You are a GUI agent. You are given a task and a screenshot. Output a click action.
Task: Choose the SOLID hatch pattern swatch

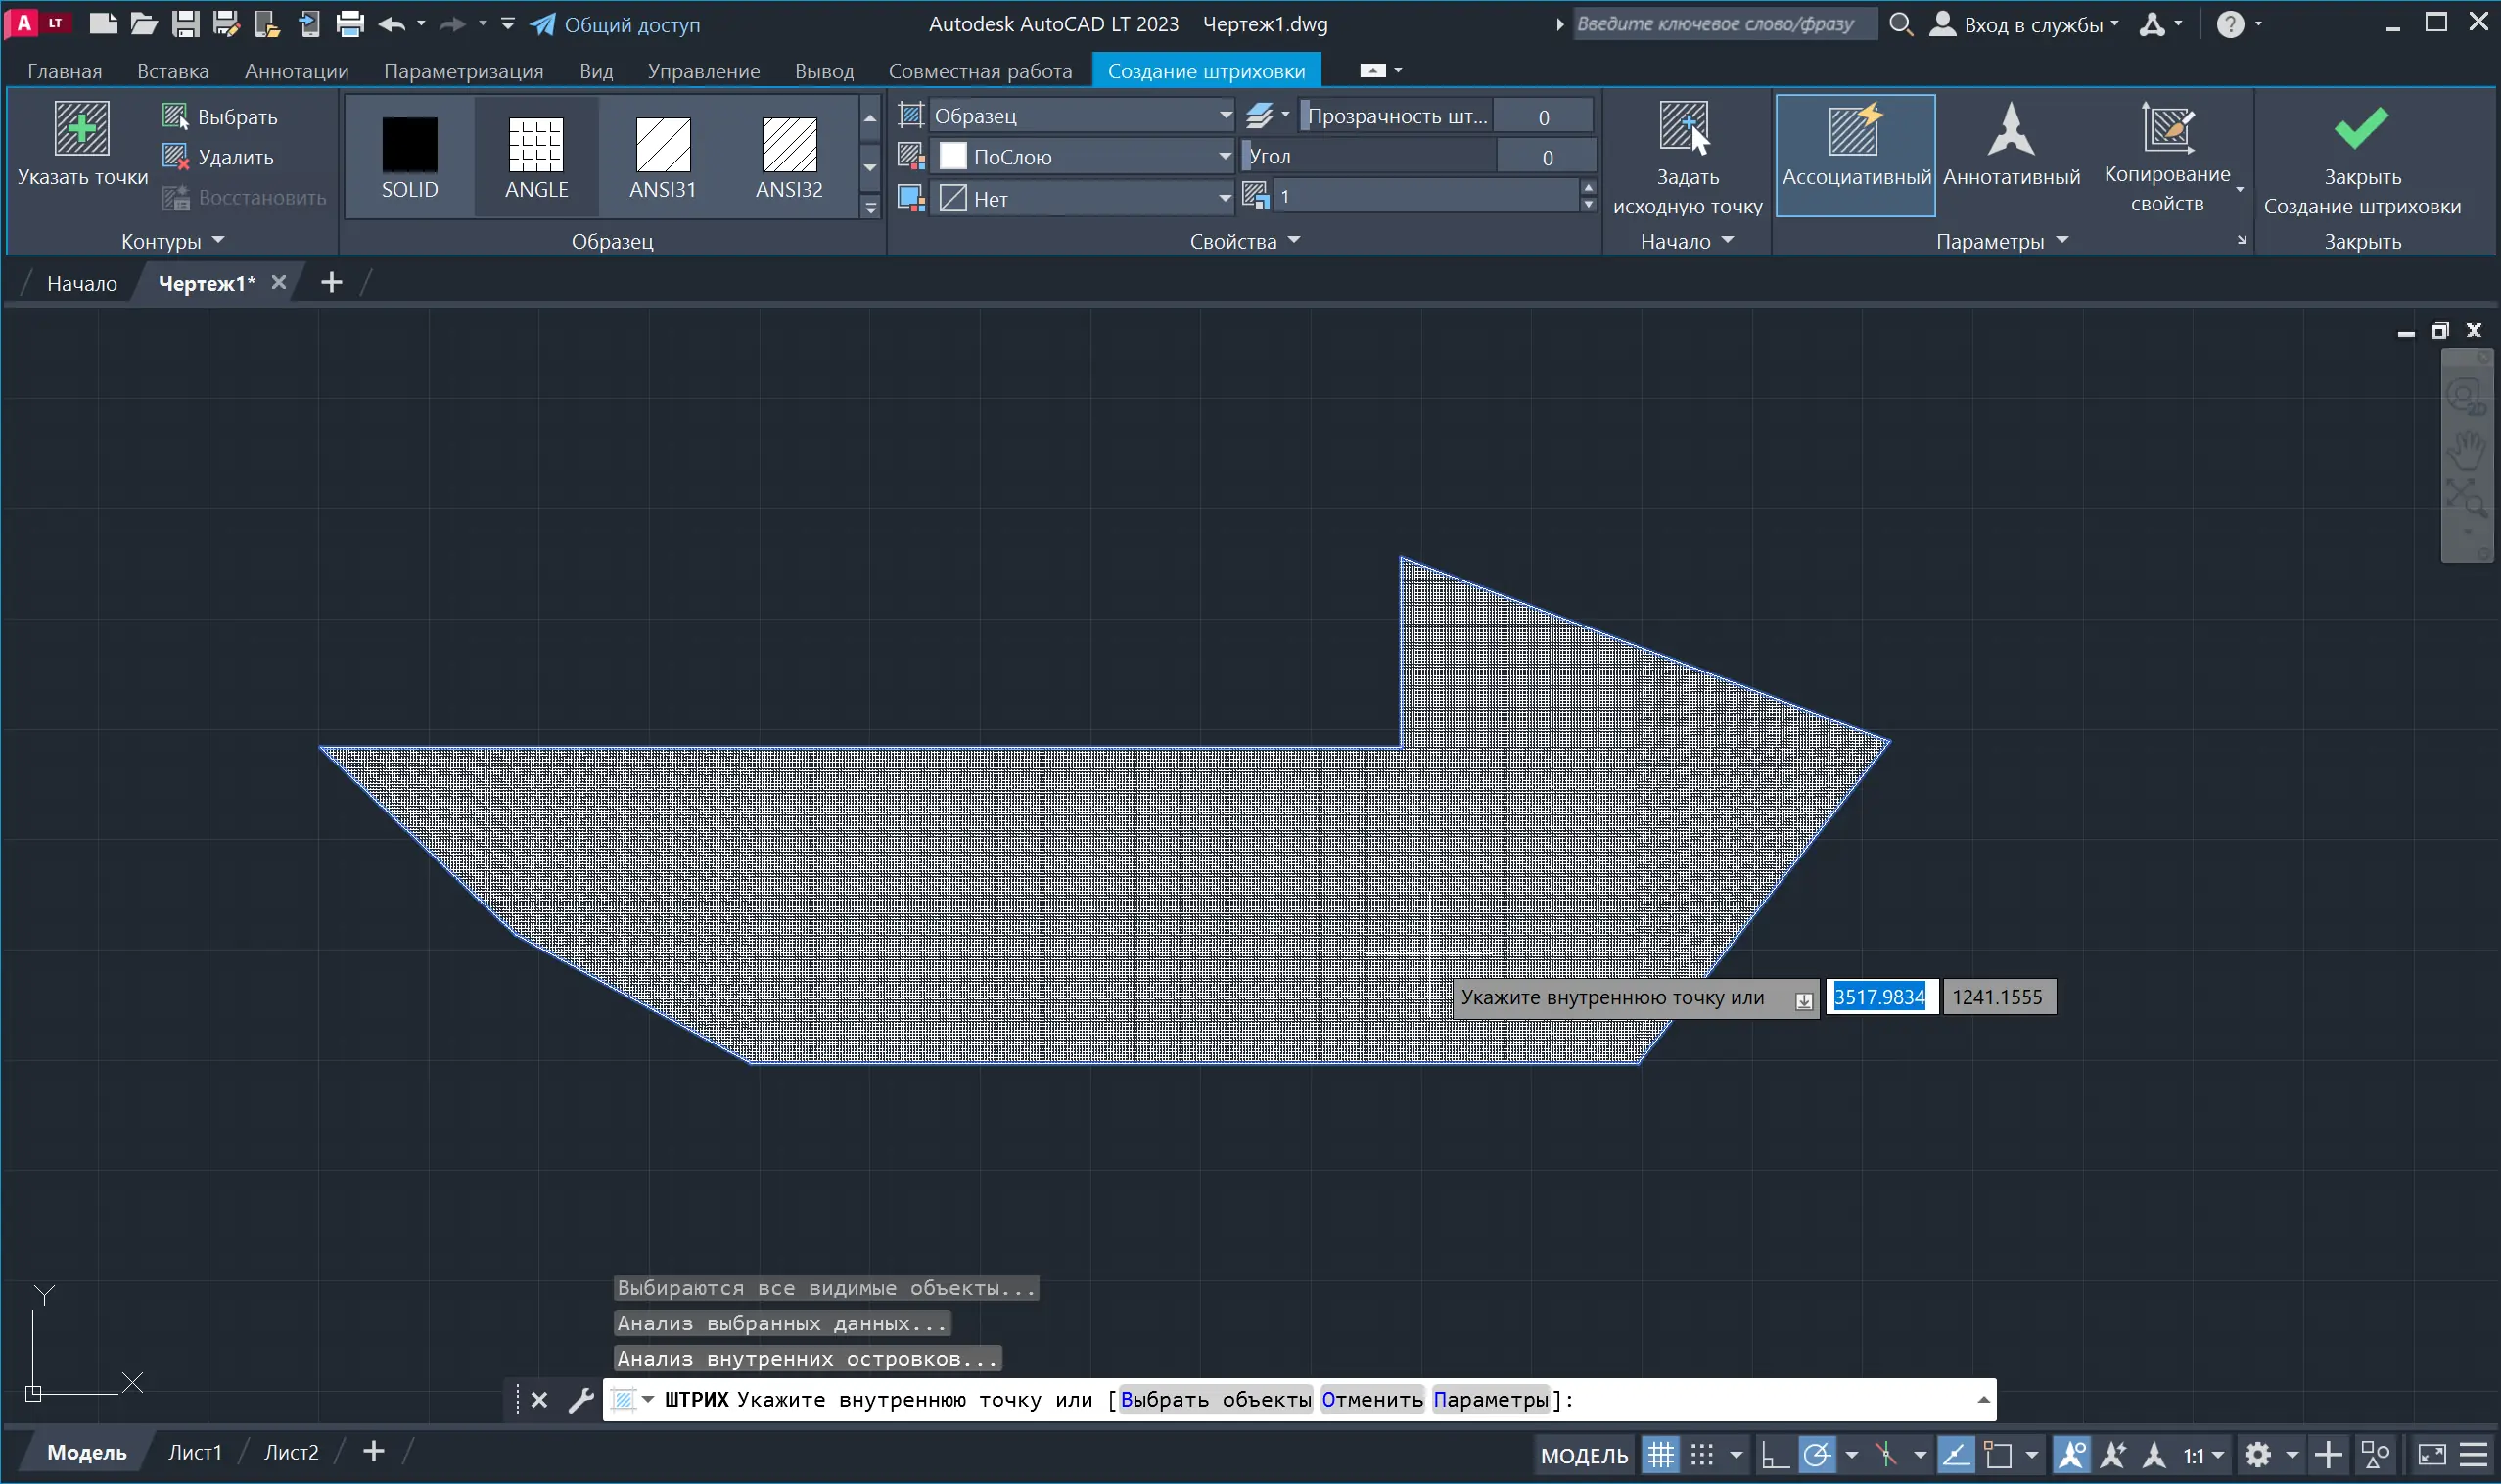(x=409, y=145)
